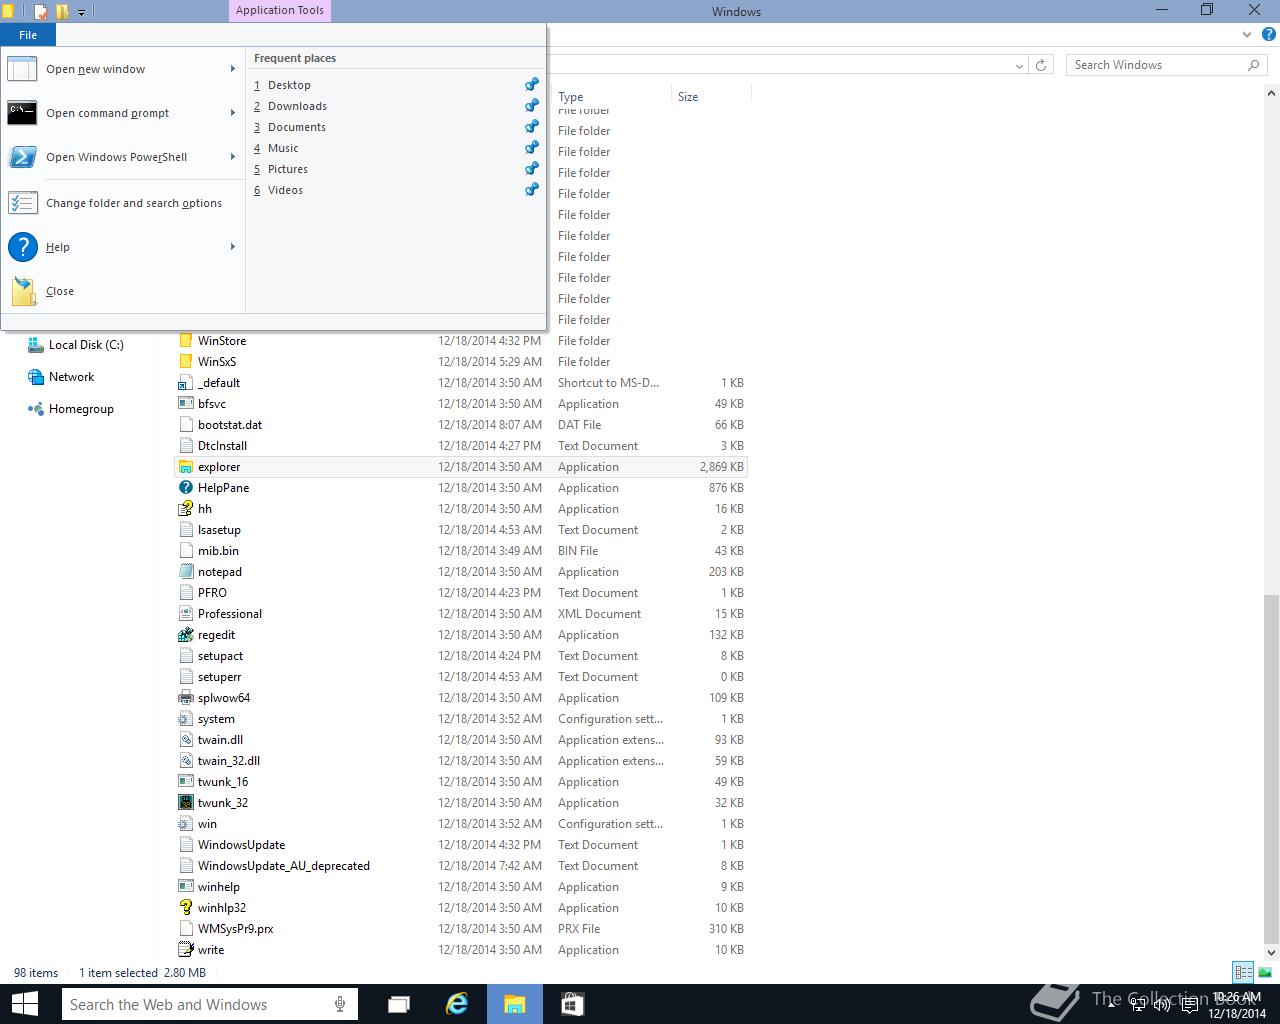Click the folder options checklist icon

(x=22, y=203)
